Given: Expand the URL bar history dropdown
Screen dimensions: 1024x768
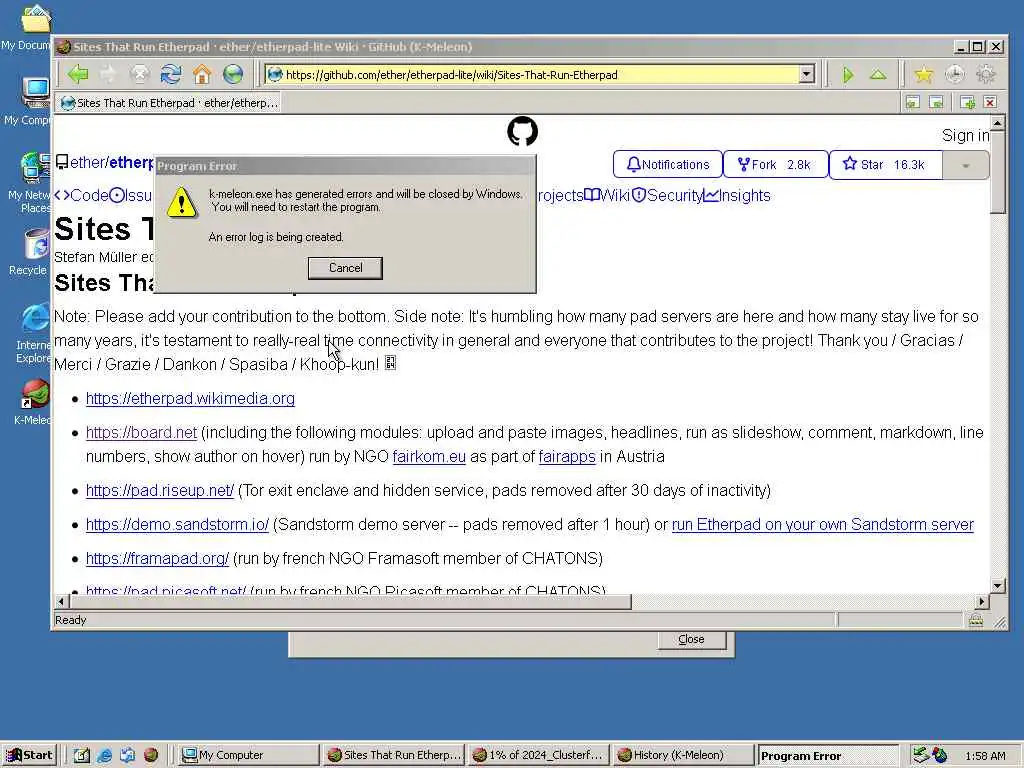Looking at the screenshot, I should point(807,74).
